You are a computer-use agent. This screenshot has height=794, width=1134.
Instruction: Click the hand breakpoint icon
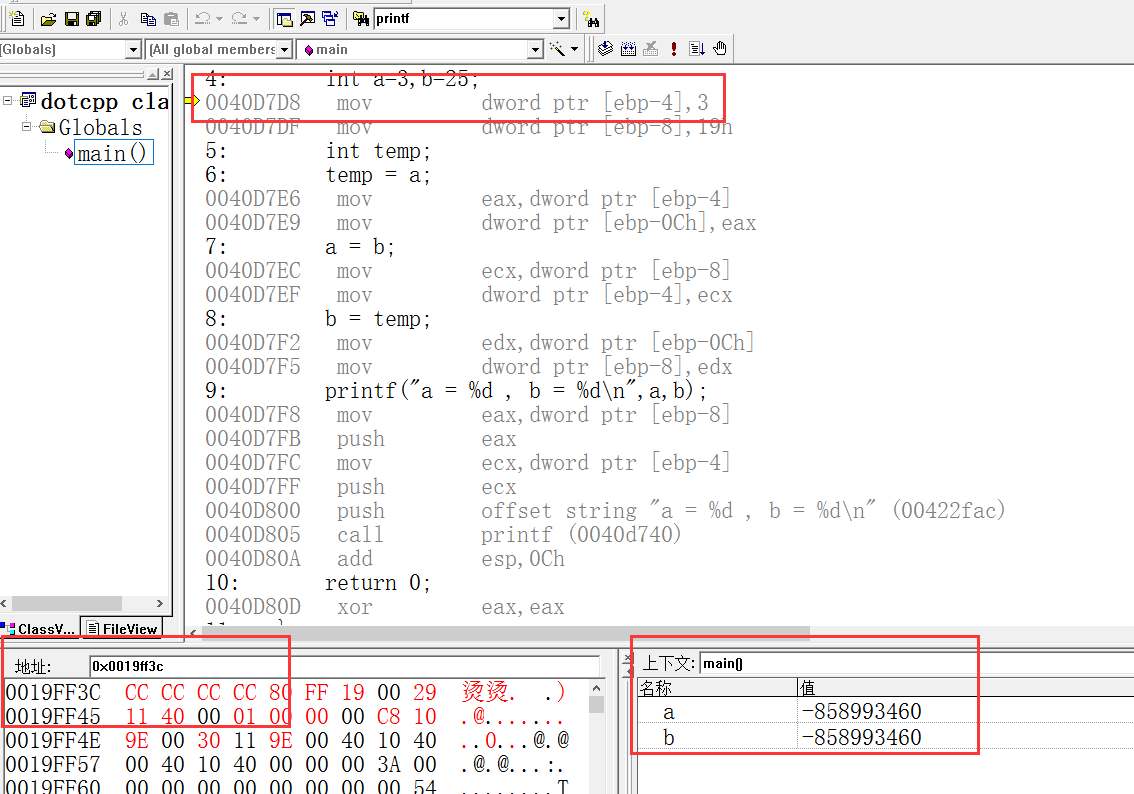719,49
